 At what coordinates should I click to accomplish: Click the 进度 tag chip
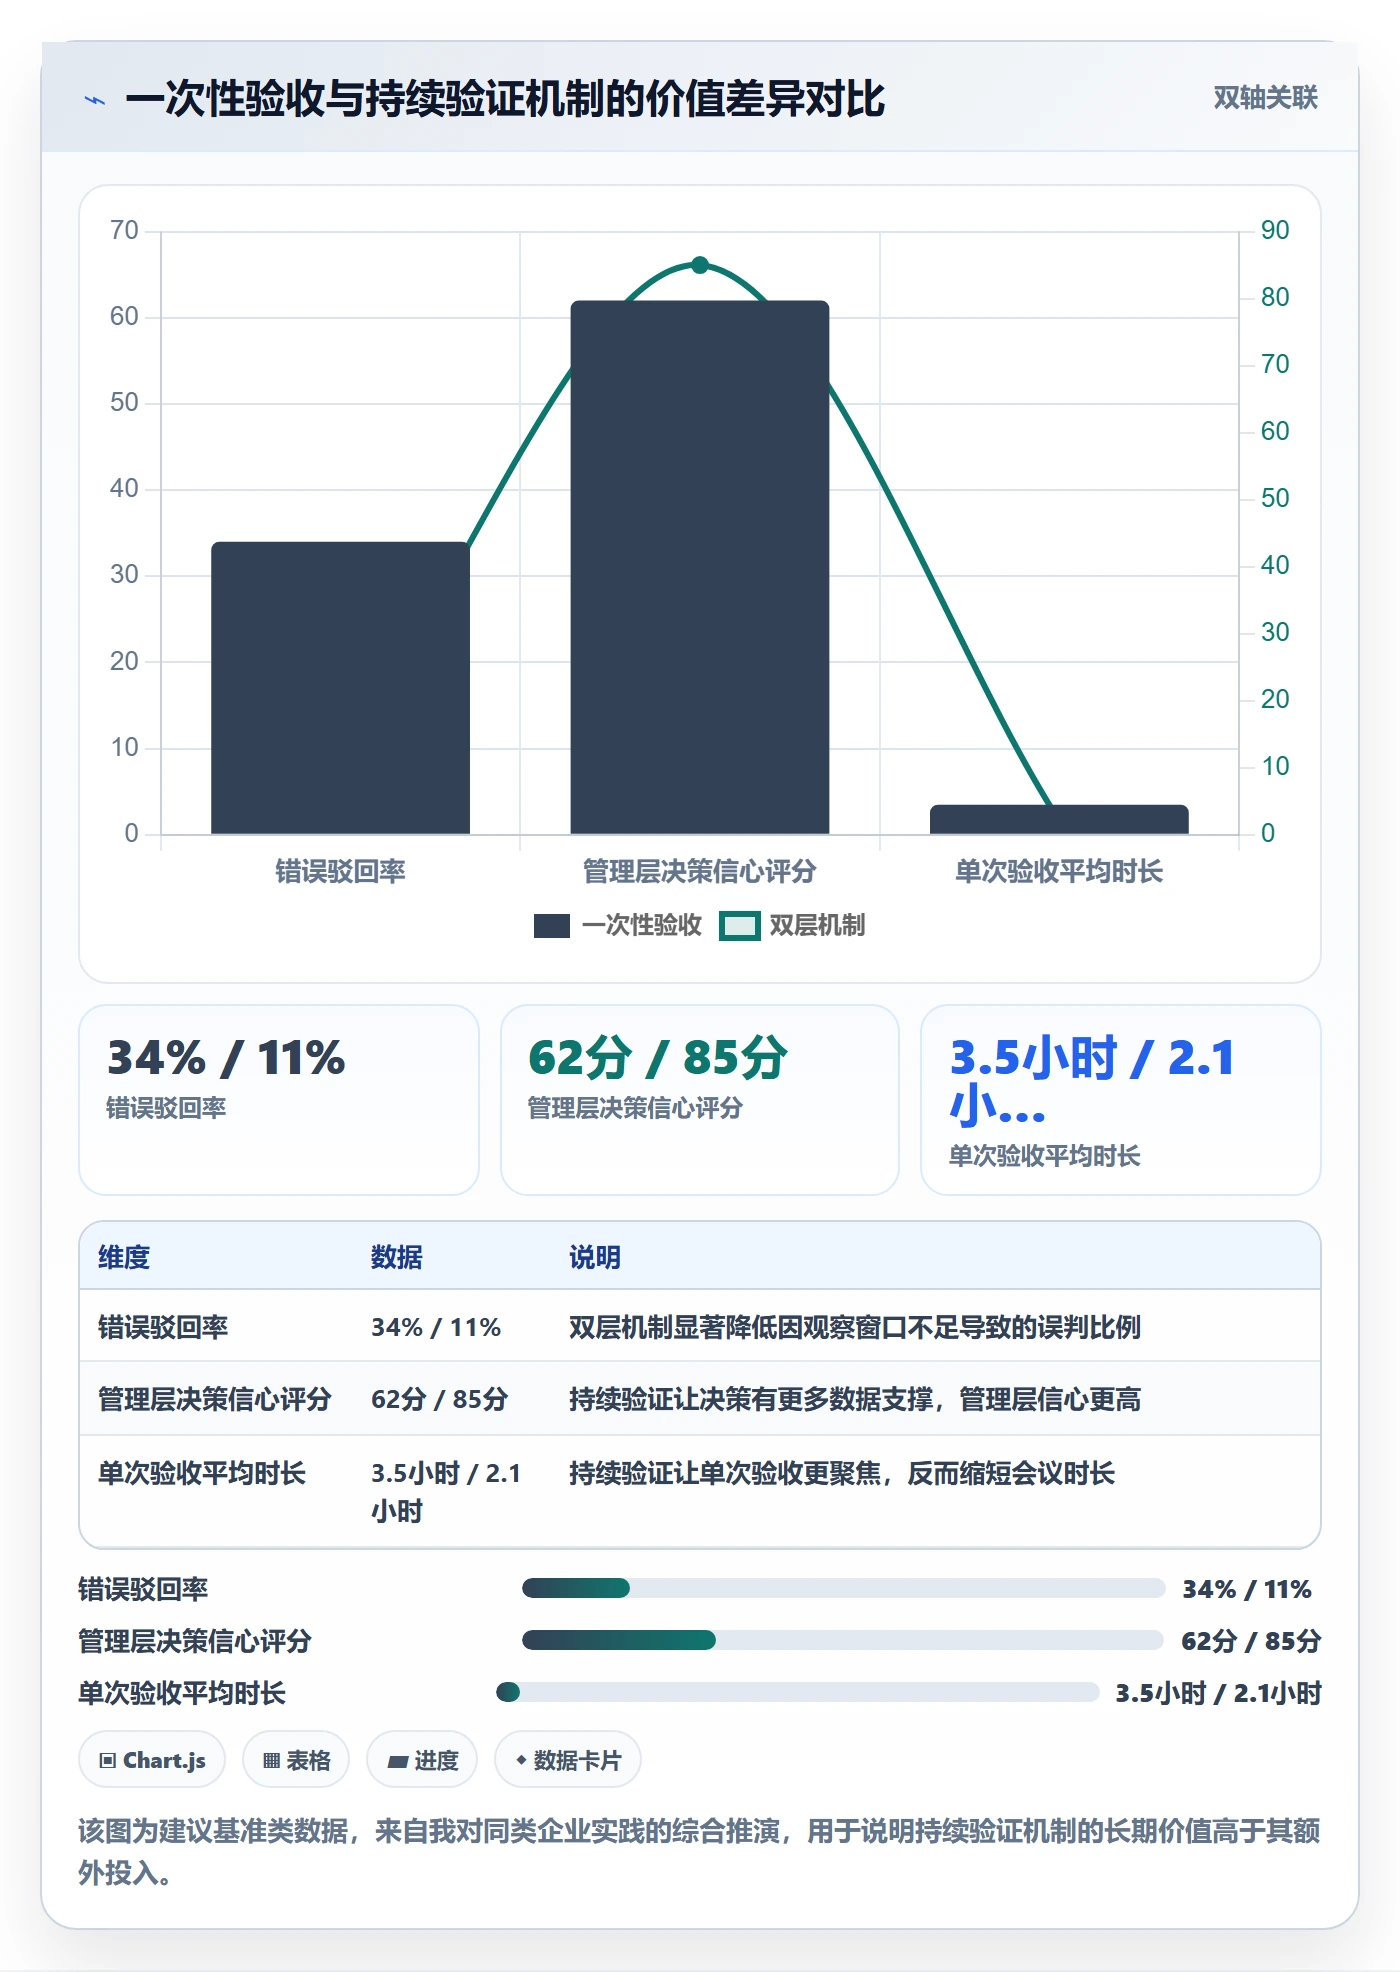click(422, 1760)
